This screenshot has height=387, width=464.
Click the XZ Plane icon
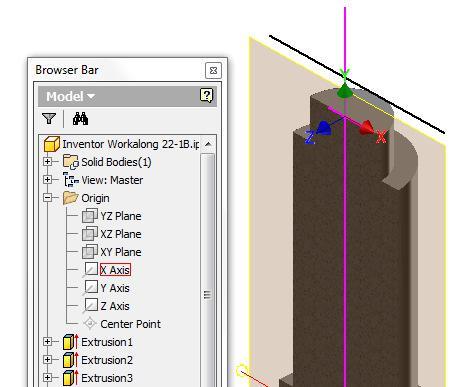click(x=90, y=234)
